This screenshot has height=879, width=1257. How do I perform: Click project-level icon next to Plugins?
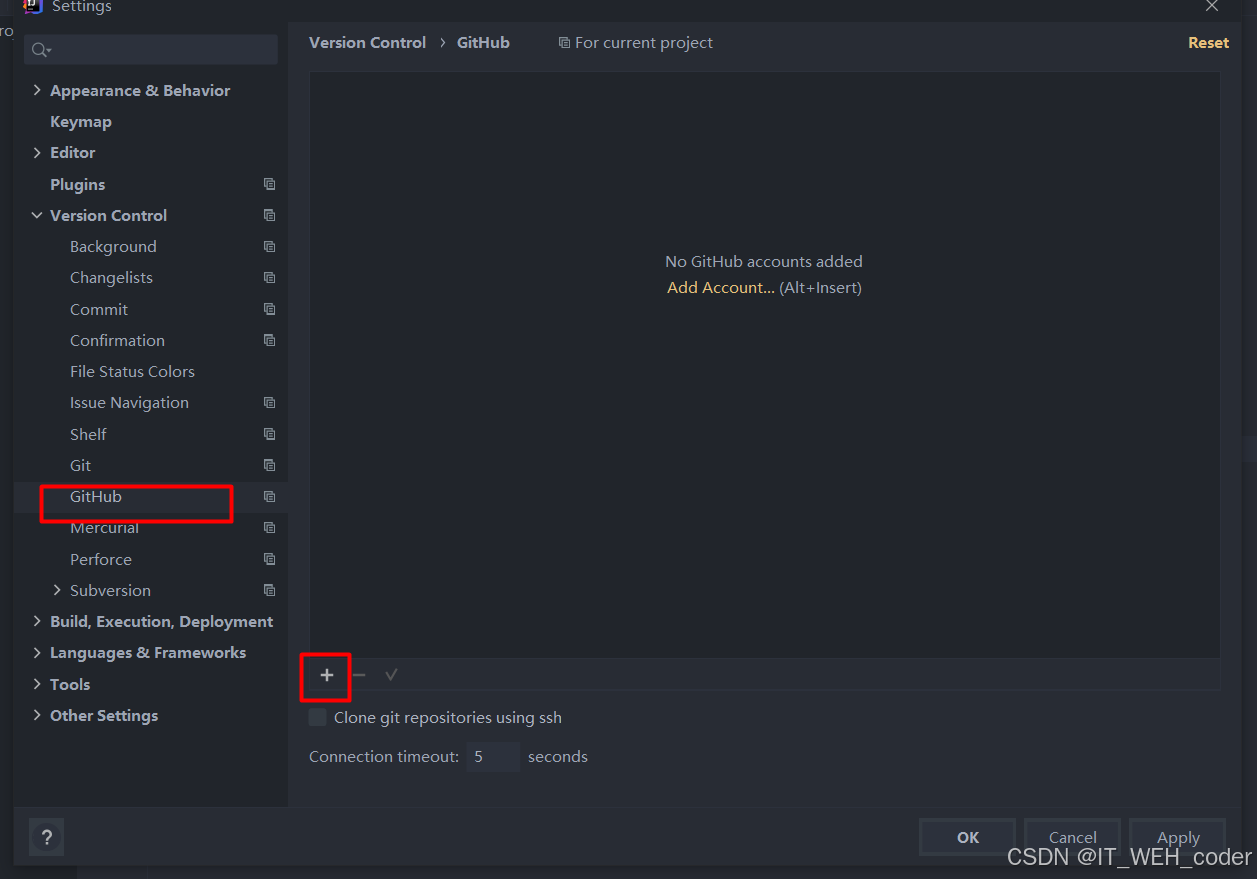point(269,184)
